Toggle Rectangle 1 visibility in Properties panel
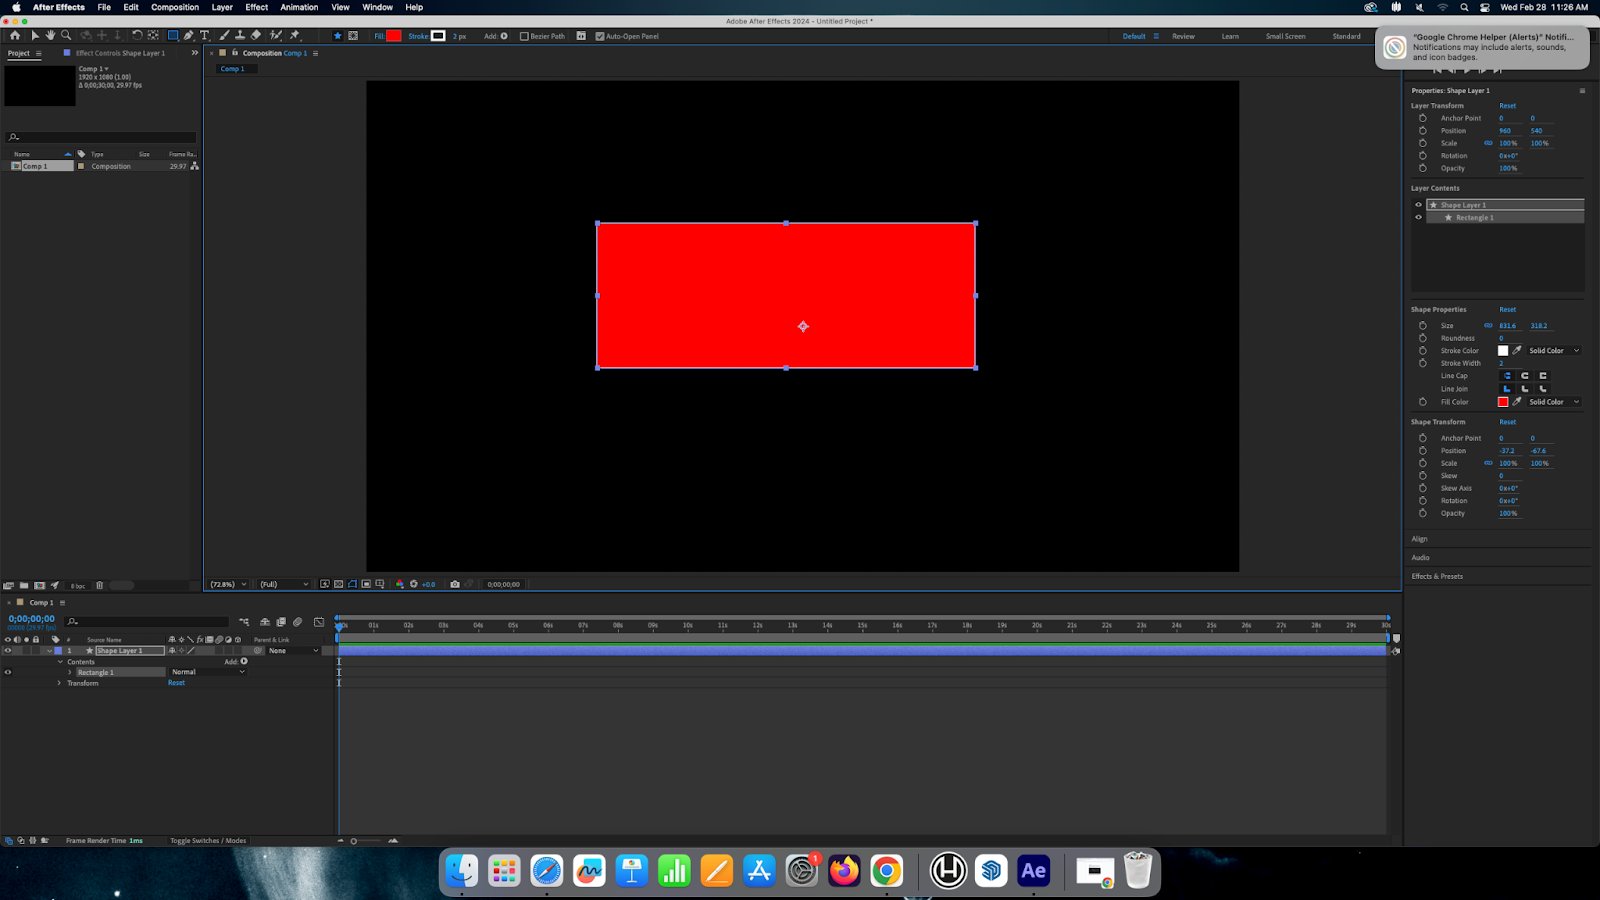1600x900 pixels. pyautogui.click(x=1418, y=217)
